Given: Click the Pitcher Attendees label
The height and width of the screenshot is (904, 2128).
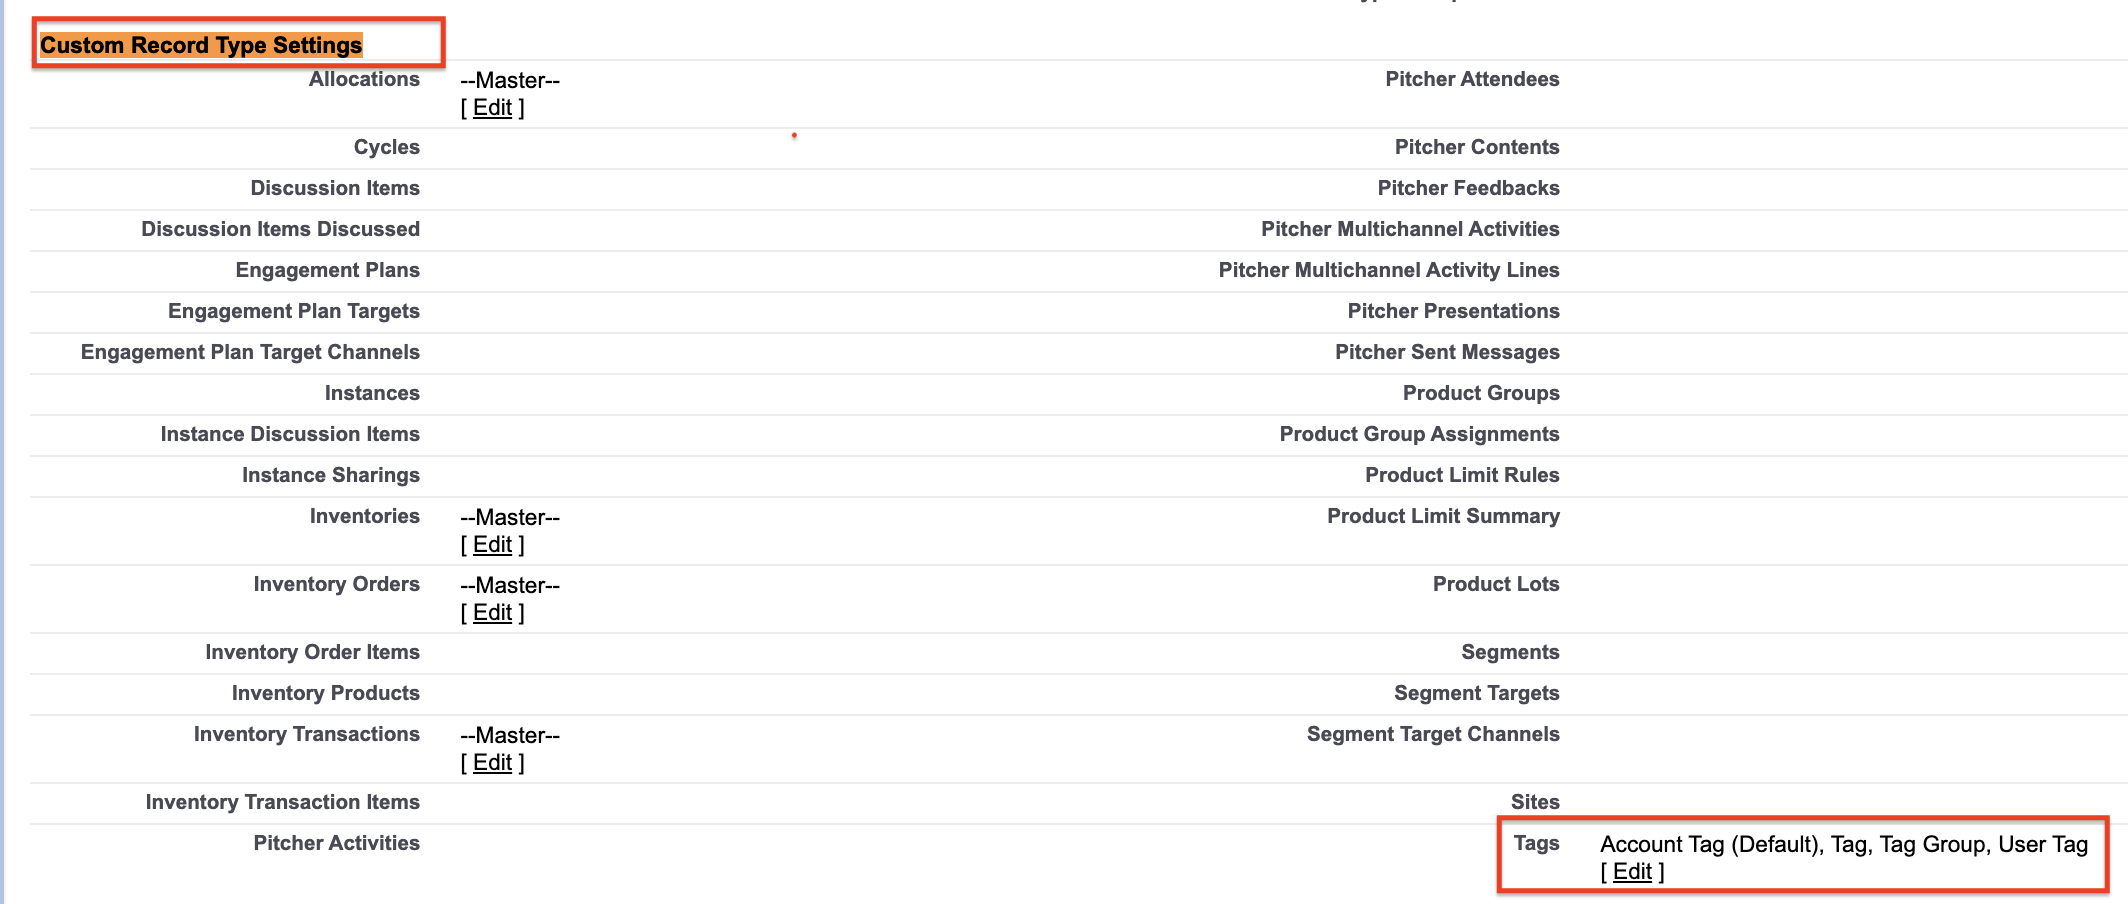Looking at the screenshot, I should pyautogui.click(x=1471, y=79).
